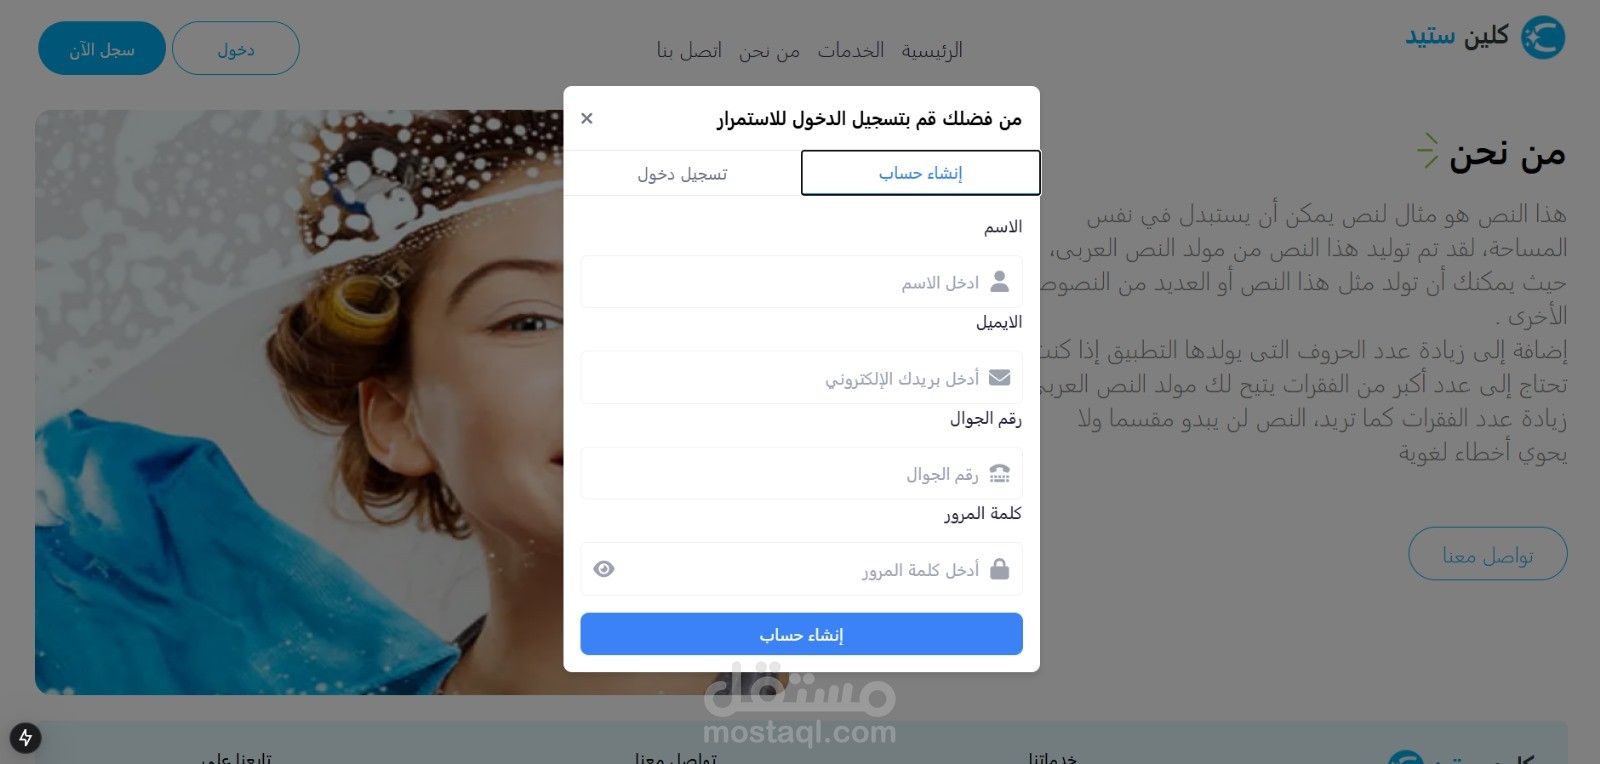Toggle password visibility eye icon
This screenshot has width=1600, height=764.
coord(604,569)
